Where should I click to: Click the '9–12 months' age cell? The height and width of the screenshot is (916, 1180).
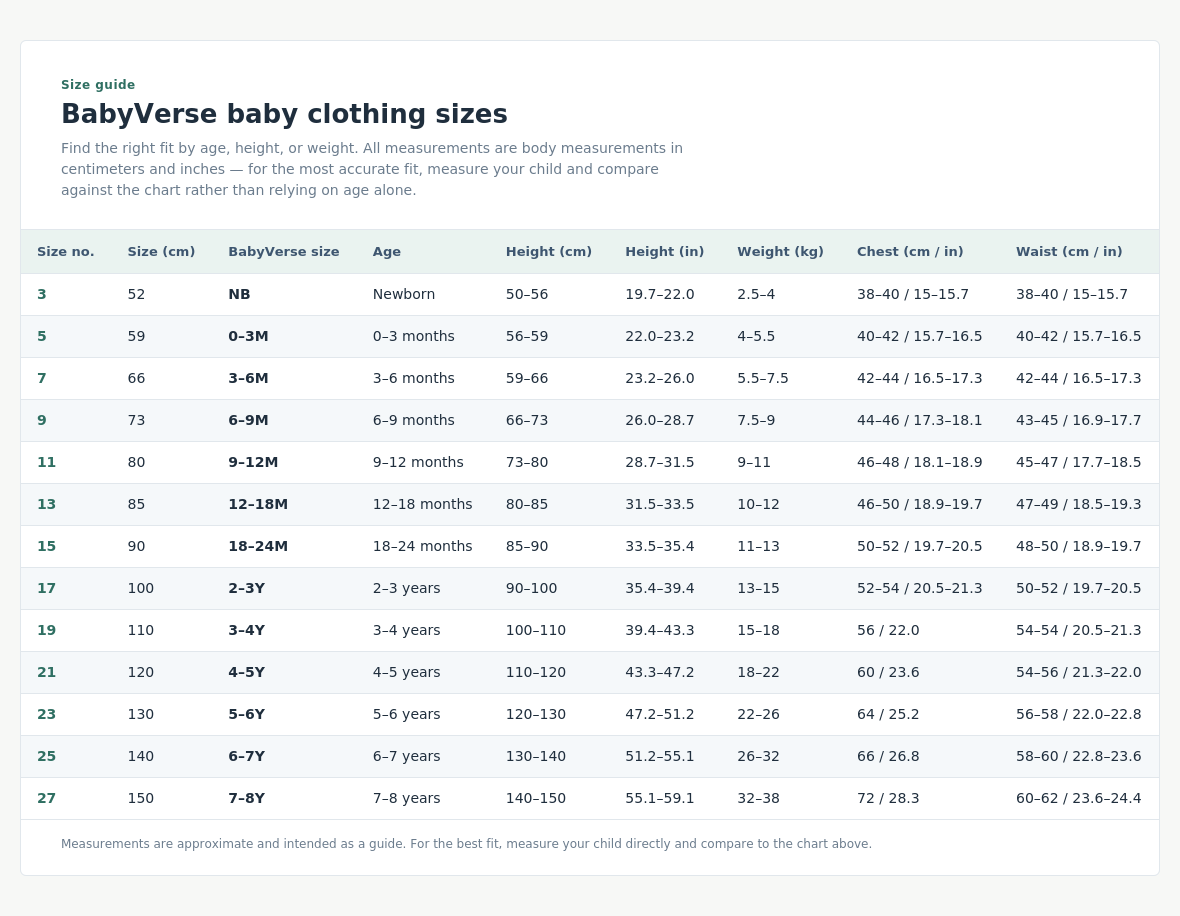point(418,463)
